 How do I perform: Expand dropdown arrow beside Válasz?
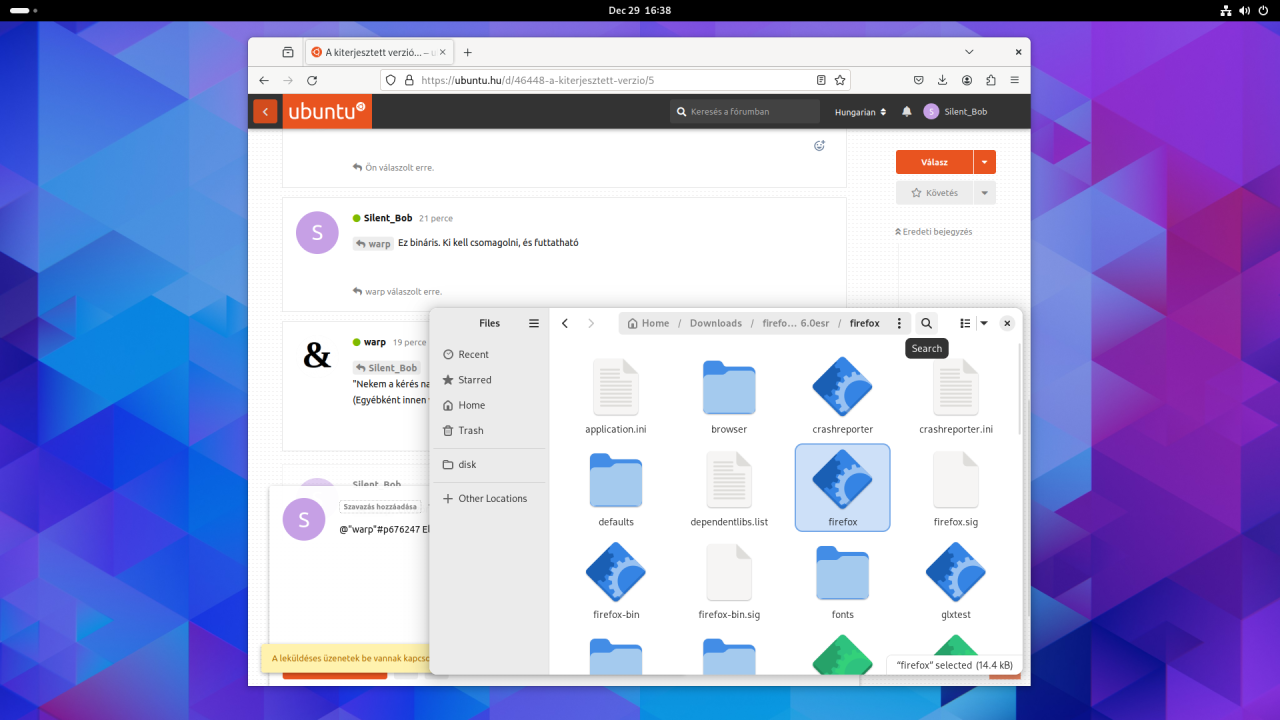(985, 162)
